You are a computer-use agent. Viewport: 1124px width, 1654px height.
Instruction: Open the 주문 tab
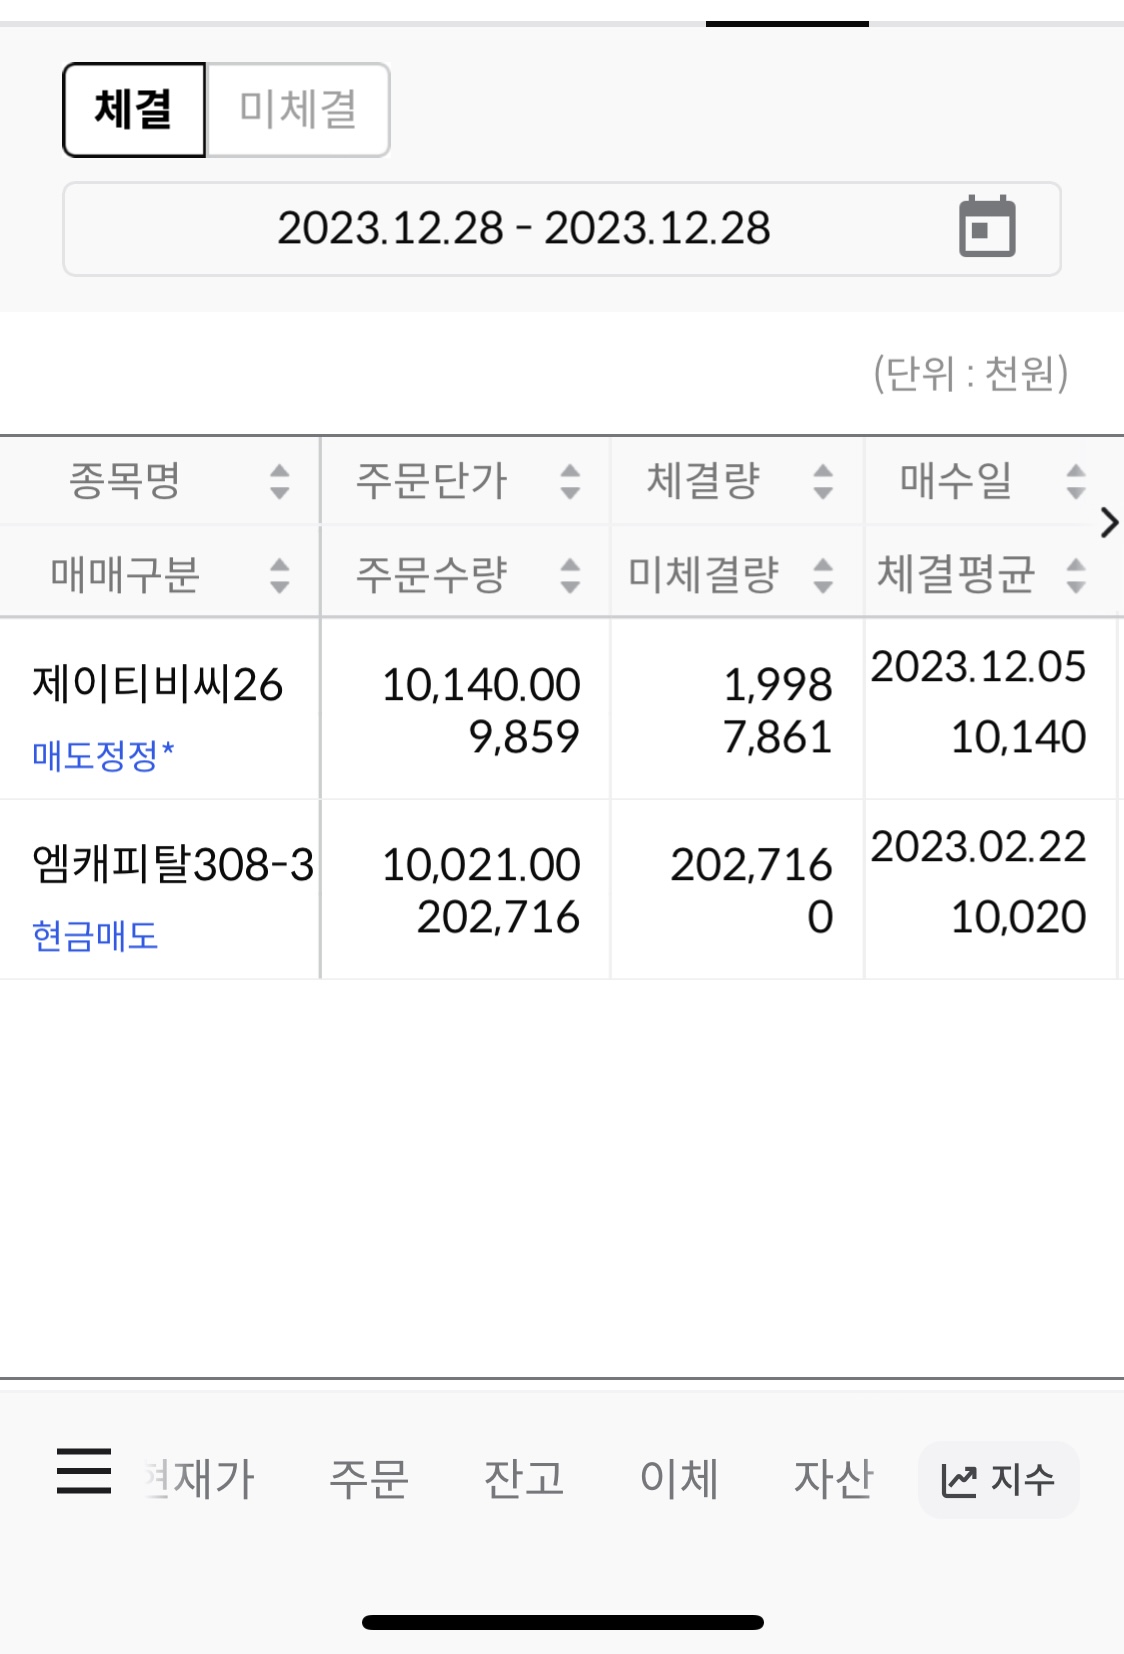369,1479
